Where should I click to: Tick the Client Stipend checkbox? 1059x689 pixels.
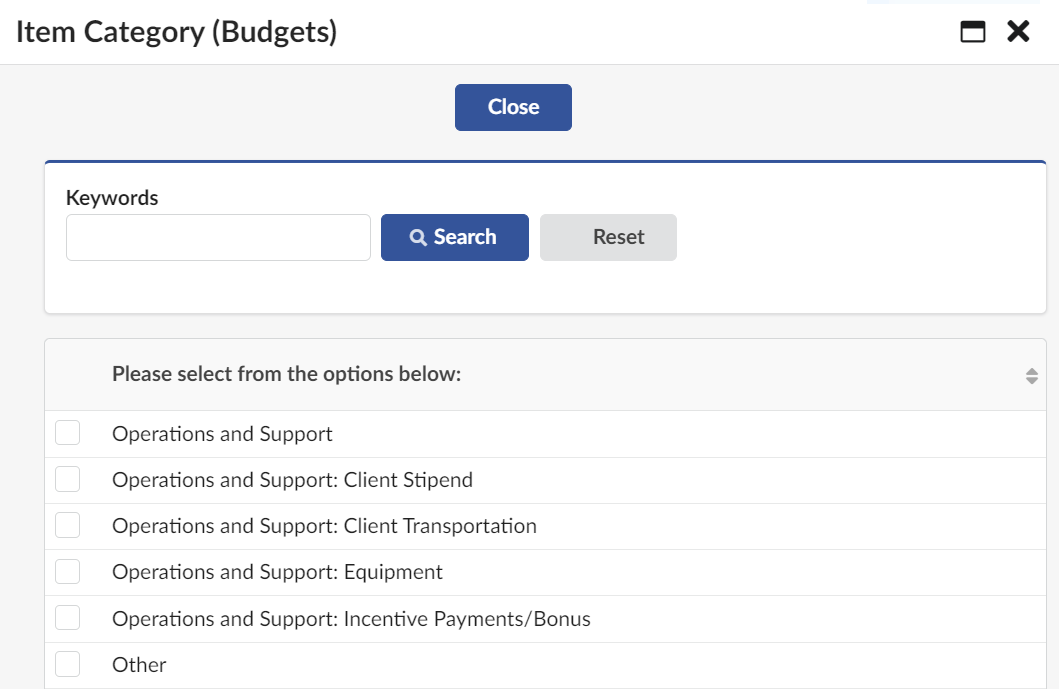pyautogui.click(x=67, y=479)
